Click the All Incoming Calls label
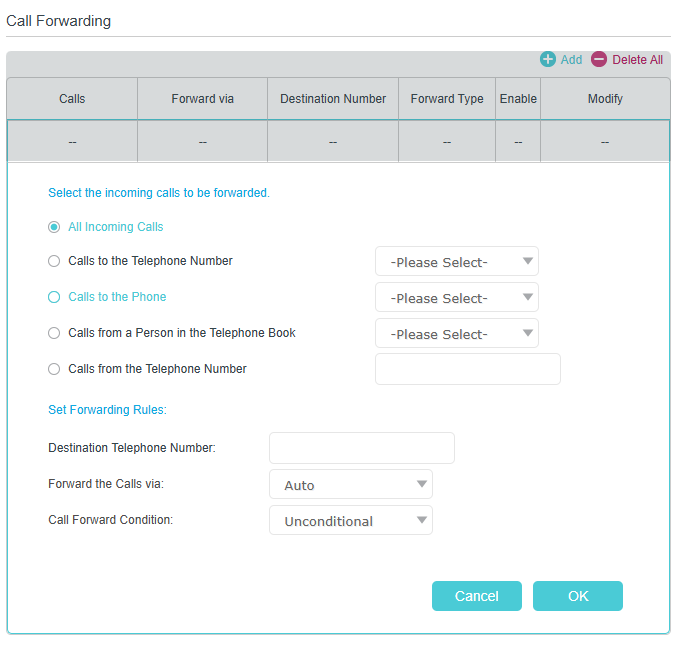This screenshot has height=649, width=676. pos(116,227)
